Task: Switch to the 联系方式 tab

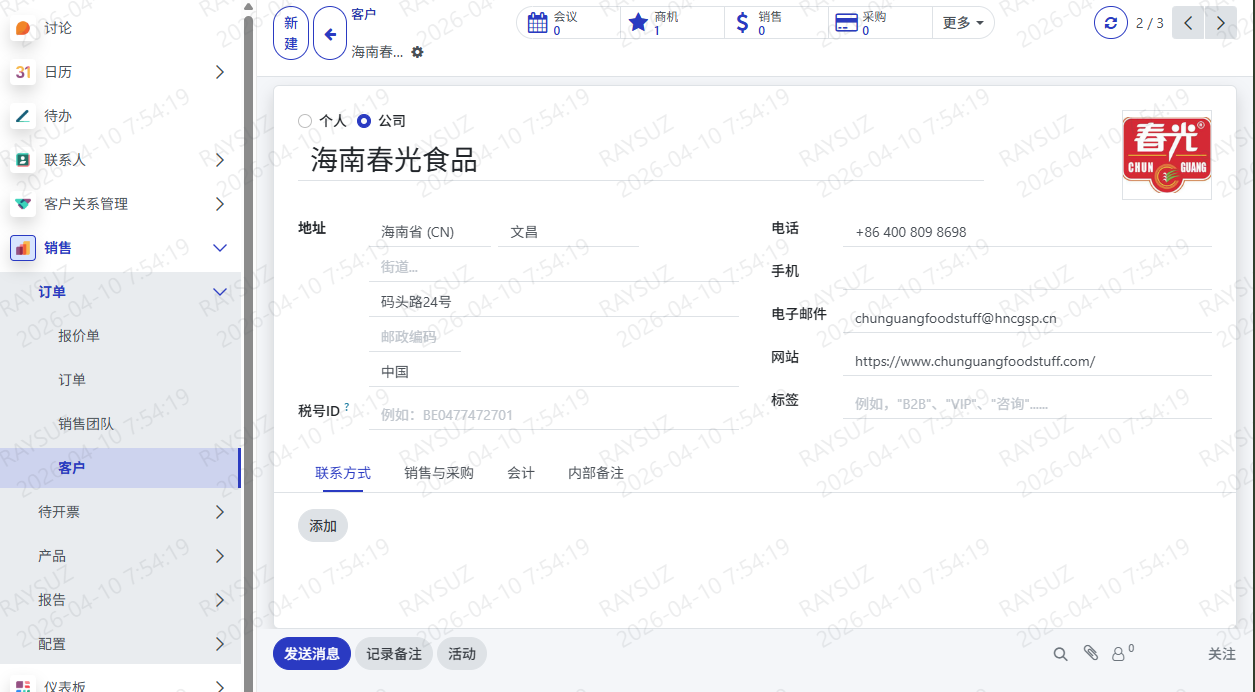Action: pos(343,473)
